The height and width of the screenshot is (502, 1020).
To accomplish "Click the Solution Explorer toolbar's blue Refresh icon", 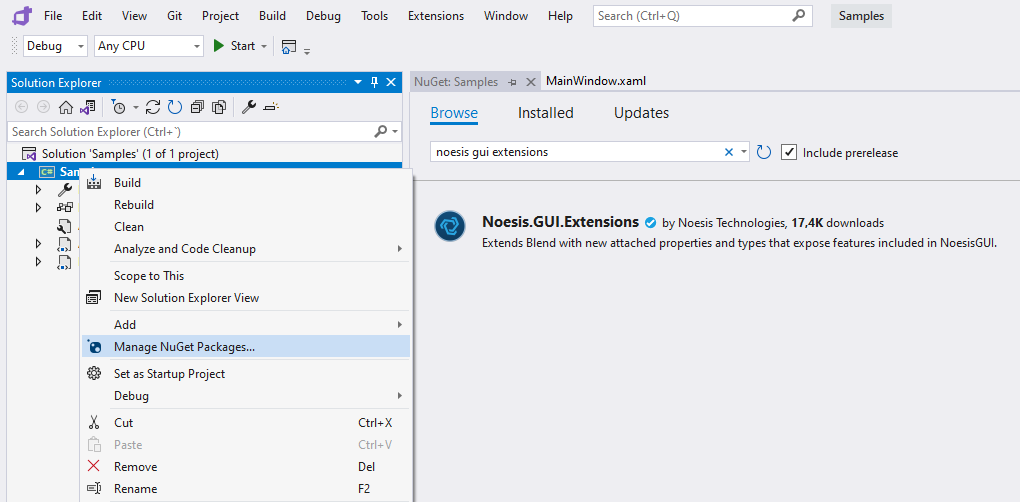I will pos(175,107).
